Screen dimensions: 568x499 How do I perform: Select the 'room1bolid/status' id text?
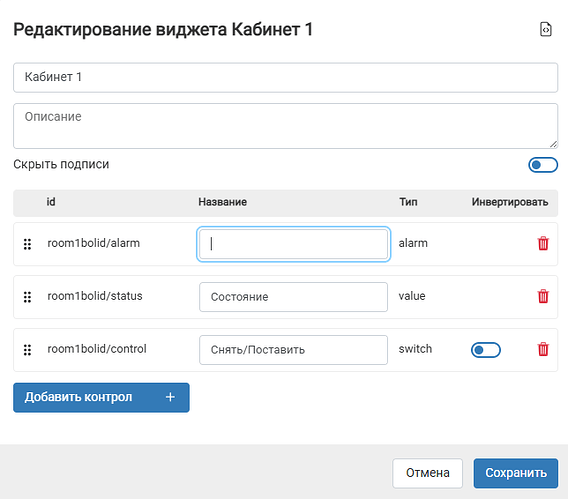click(95, 296)
